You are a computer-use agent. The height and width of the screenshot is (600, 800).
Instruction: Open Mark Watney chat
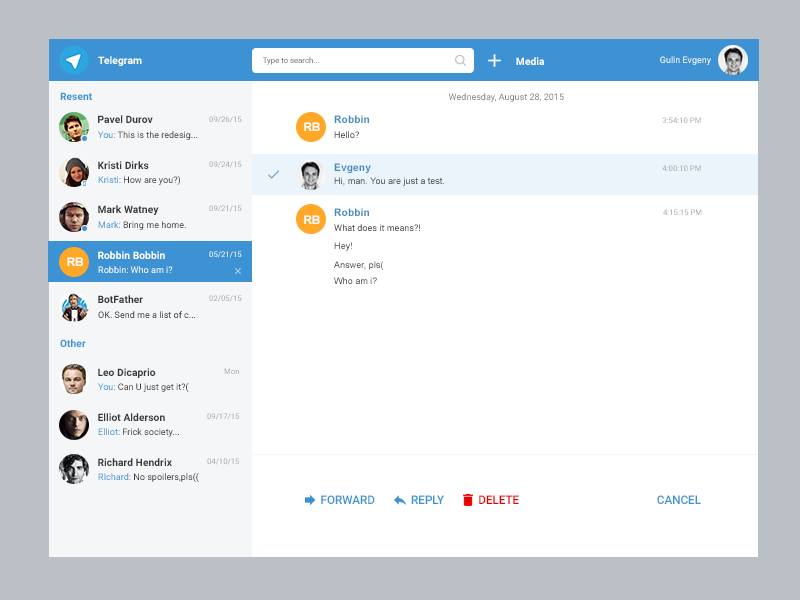tap(151, 217)
